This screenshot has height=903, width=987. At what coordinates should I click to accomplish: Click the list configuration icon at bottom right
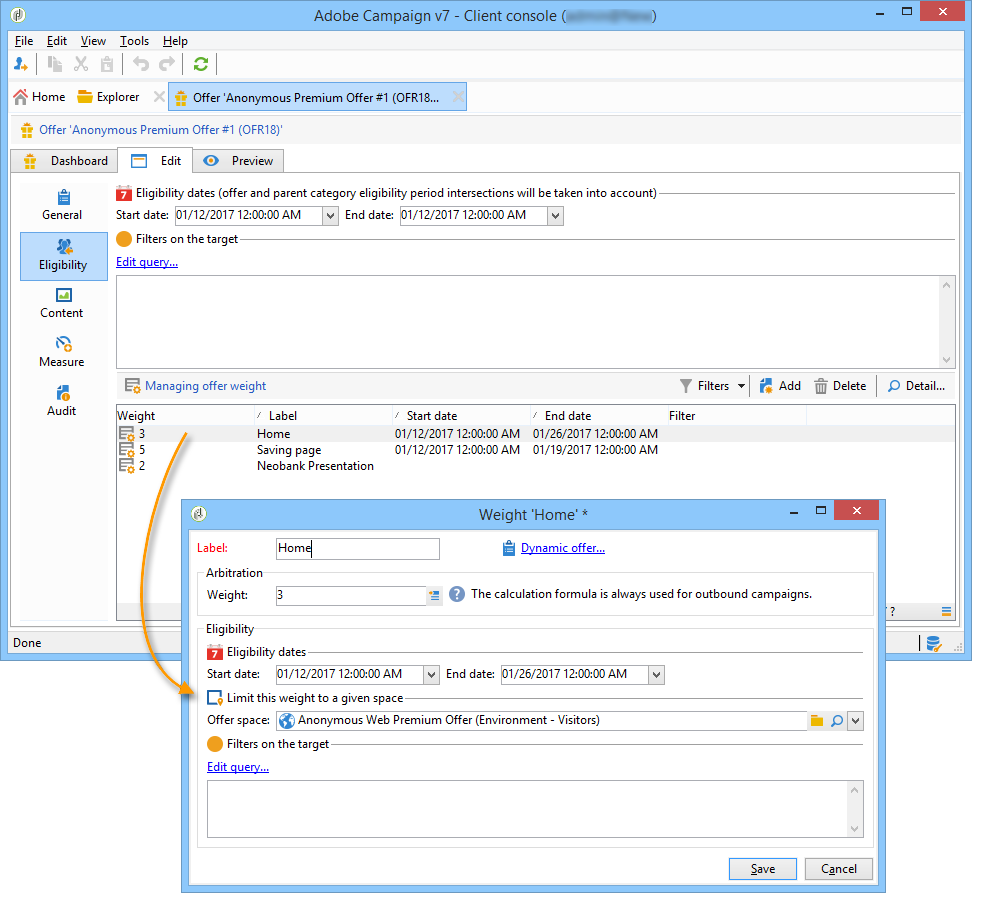tap(946, 612)
